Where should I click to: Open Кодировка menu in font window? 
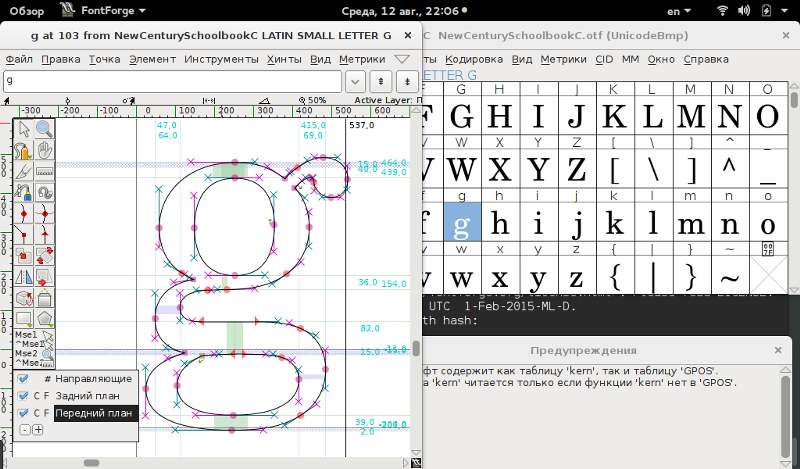click(474, 59)
